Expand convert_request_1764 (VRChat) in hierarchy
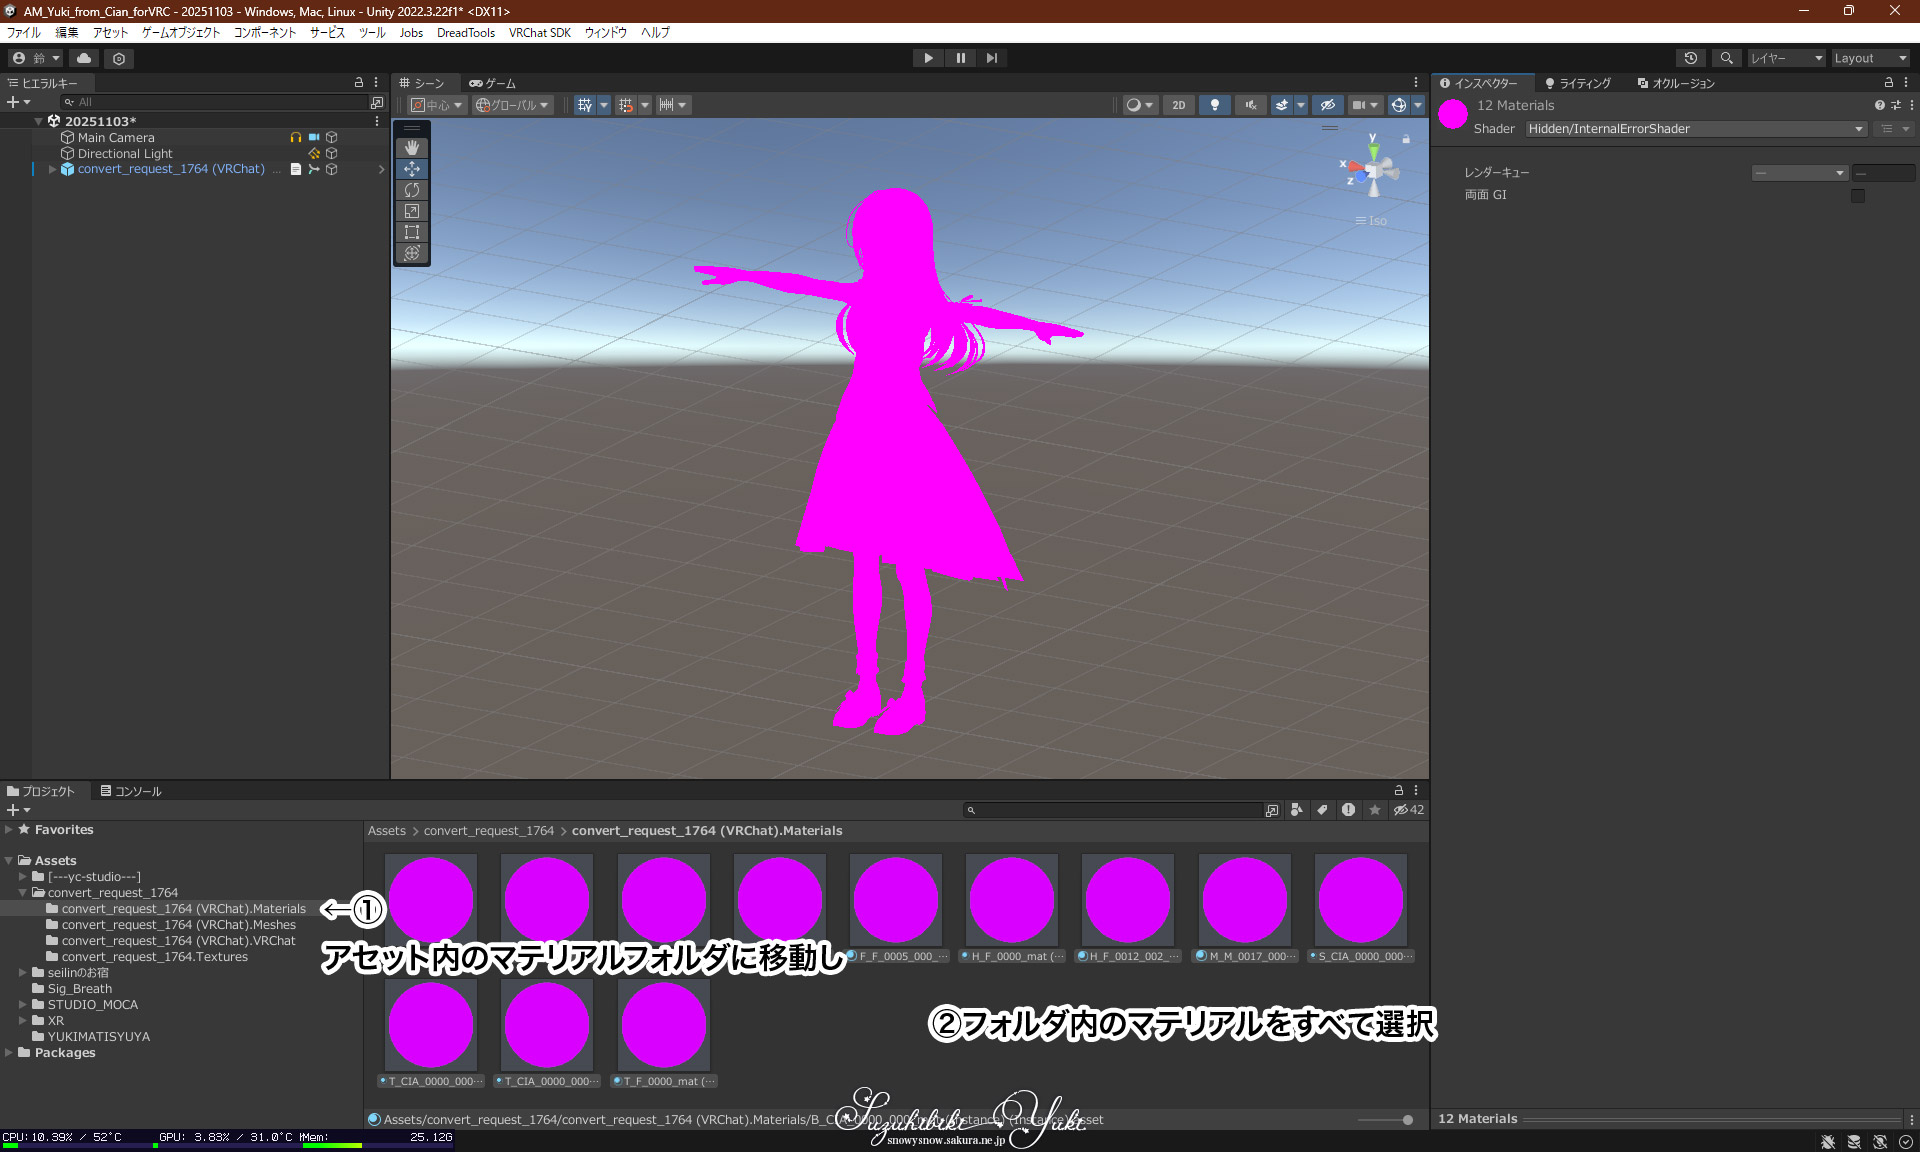Image resolution: width=1920 pixels, height=1152 pixels. click(x=52, y=169)
